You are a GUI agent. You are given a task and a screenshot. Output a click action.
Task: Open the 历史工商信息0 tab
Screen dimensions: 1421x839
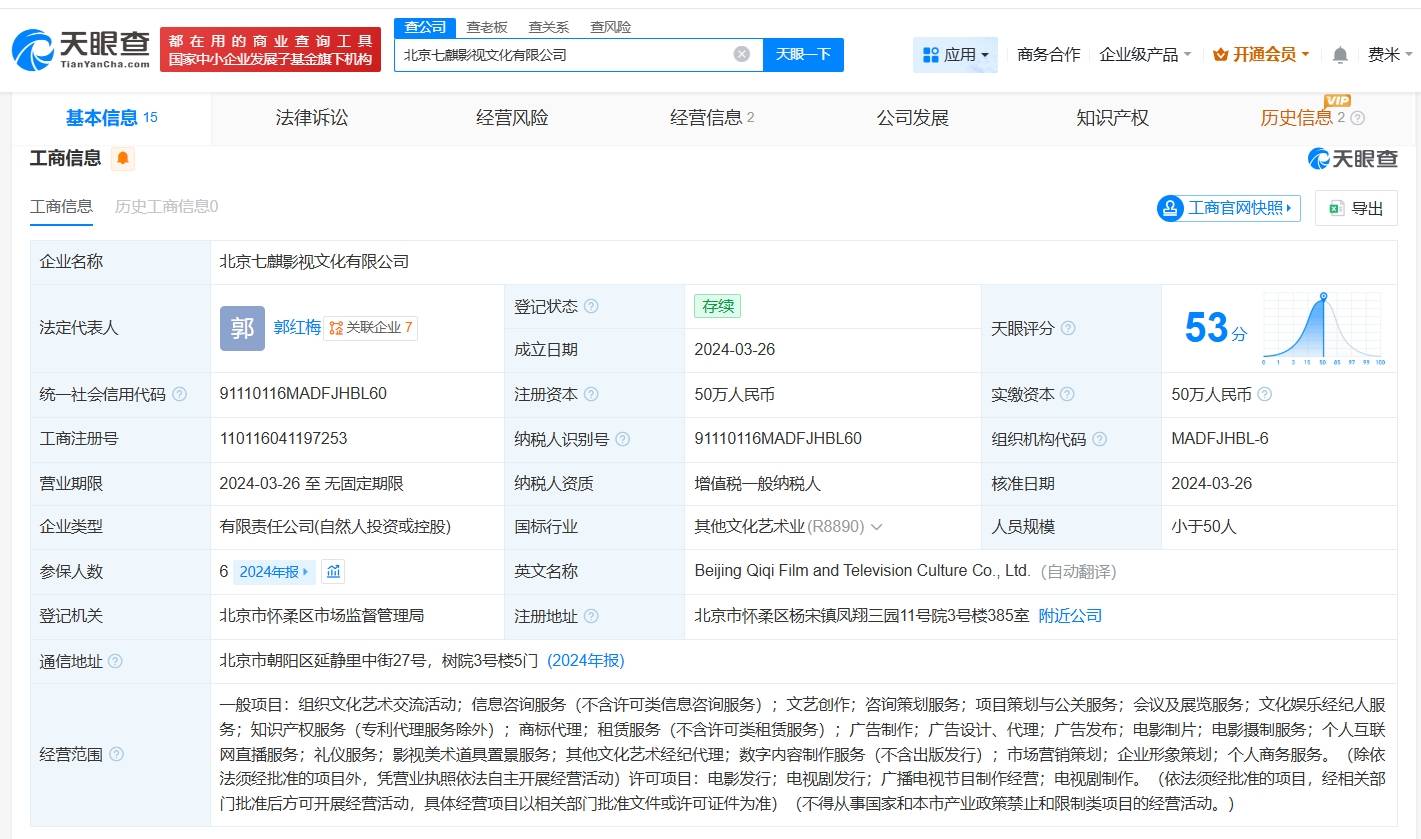point(166,207)
